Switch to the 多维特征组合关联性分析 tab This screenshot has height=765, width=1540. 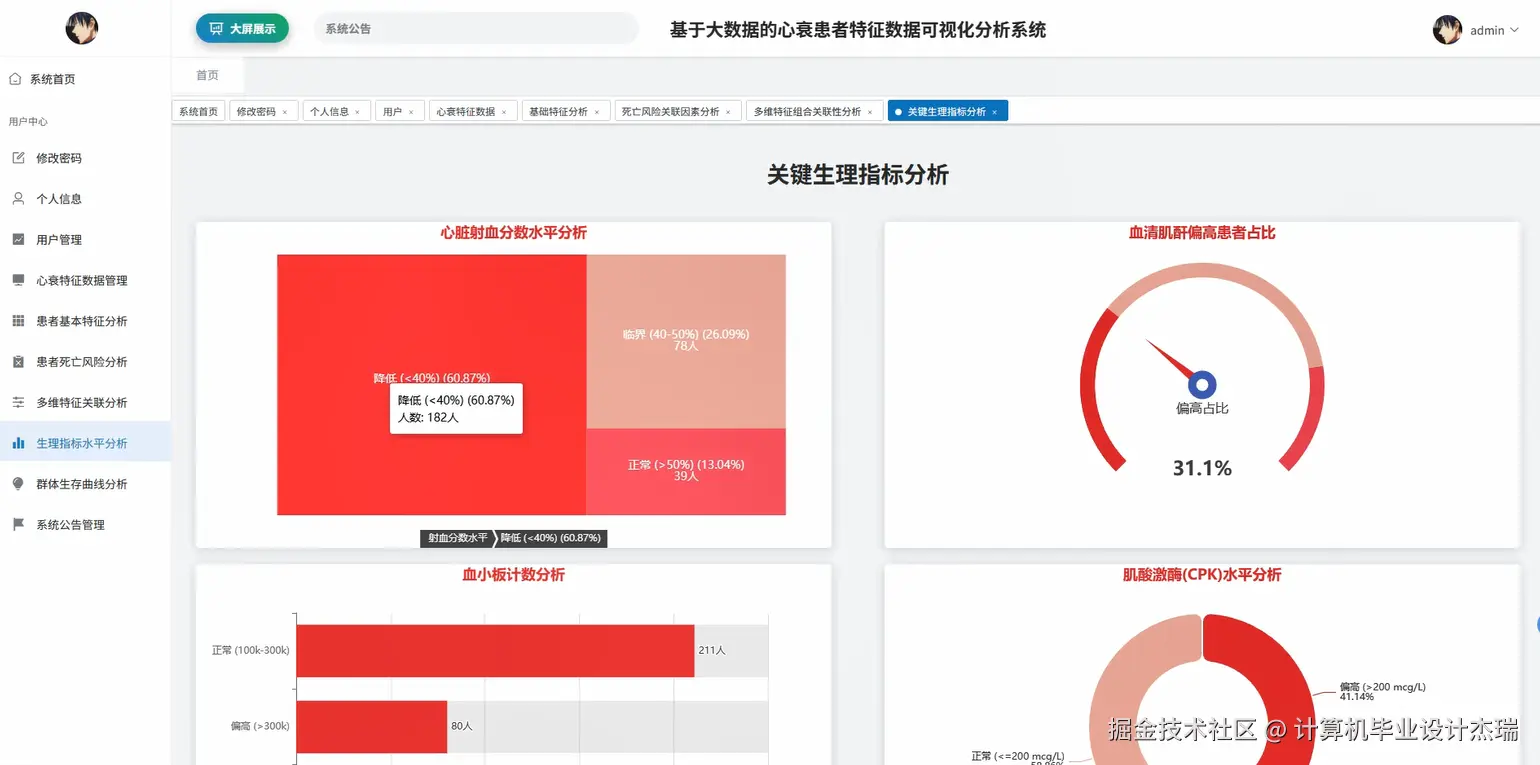[807, 112]
